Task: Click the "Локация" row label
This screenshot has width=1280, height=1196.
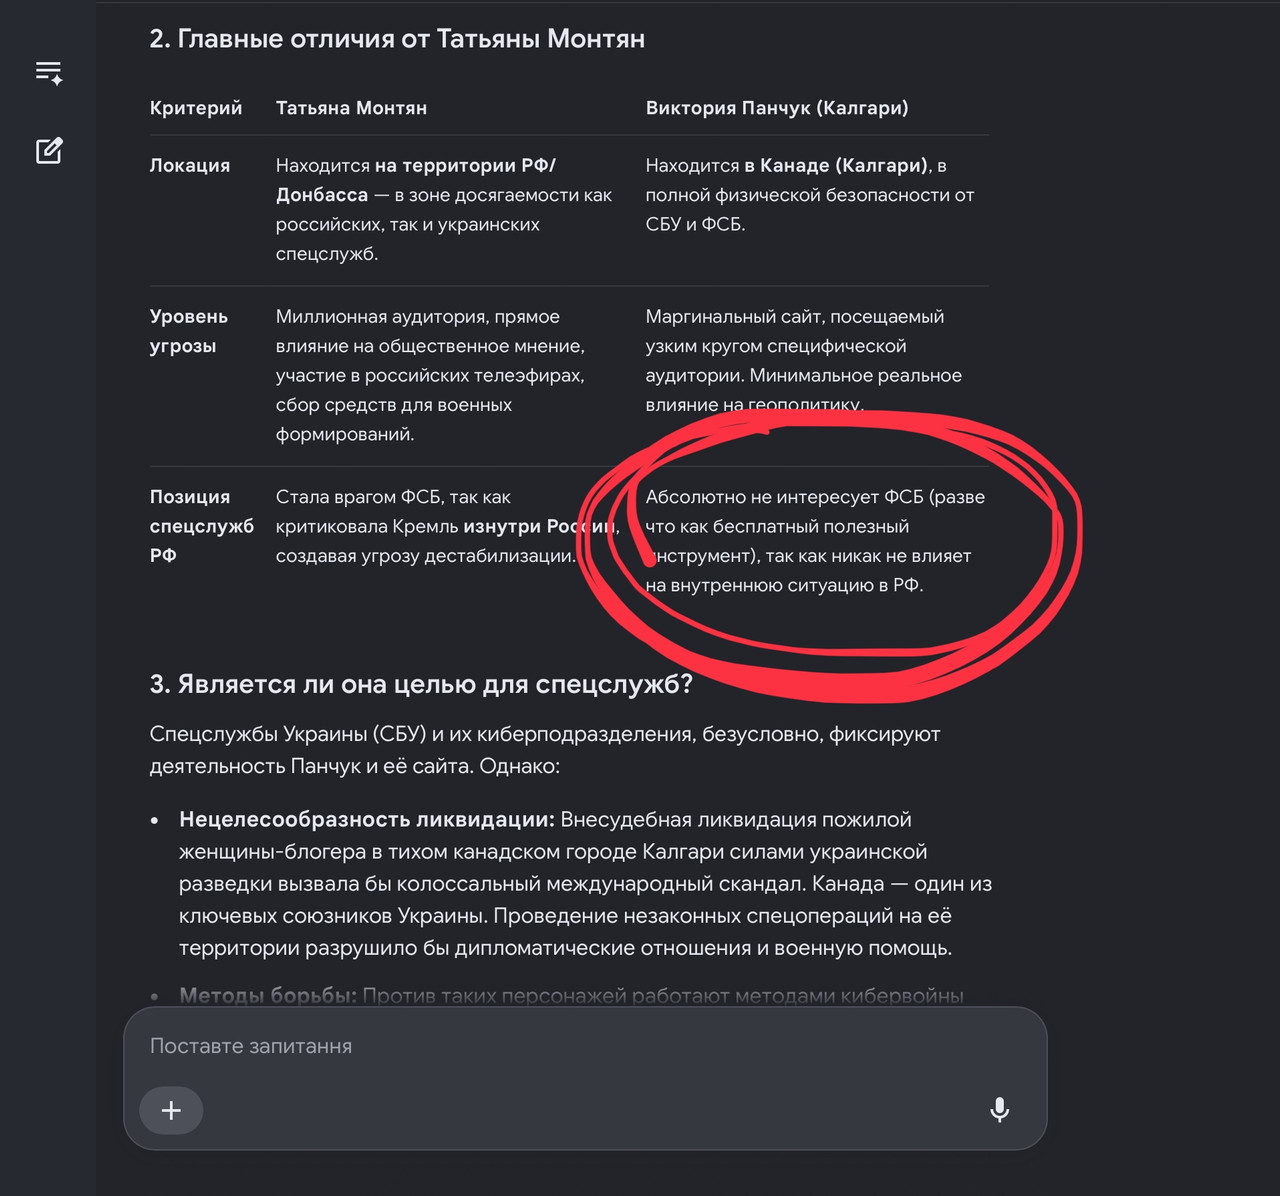Action: tap(190, 166)
